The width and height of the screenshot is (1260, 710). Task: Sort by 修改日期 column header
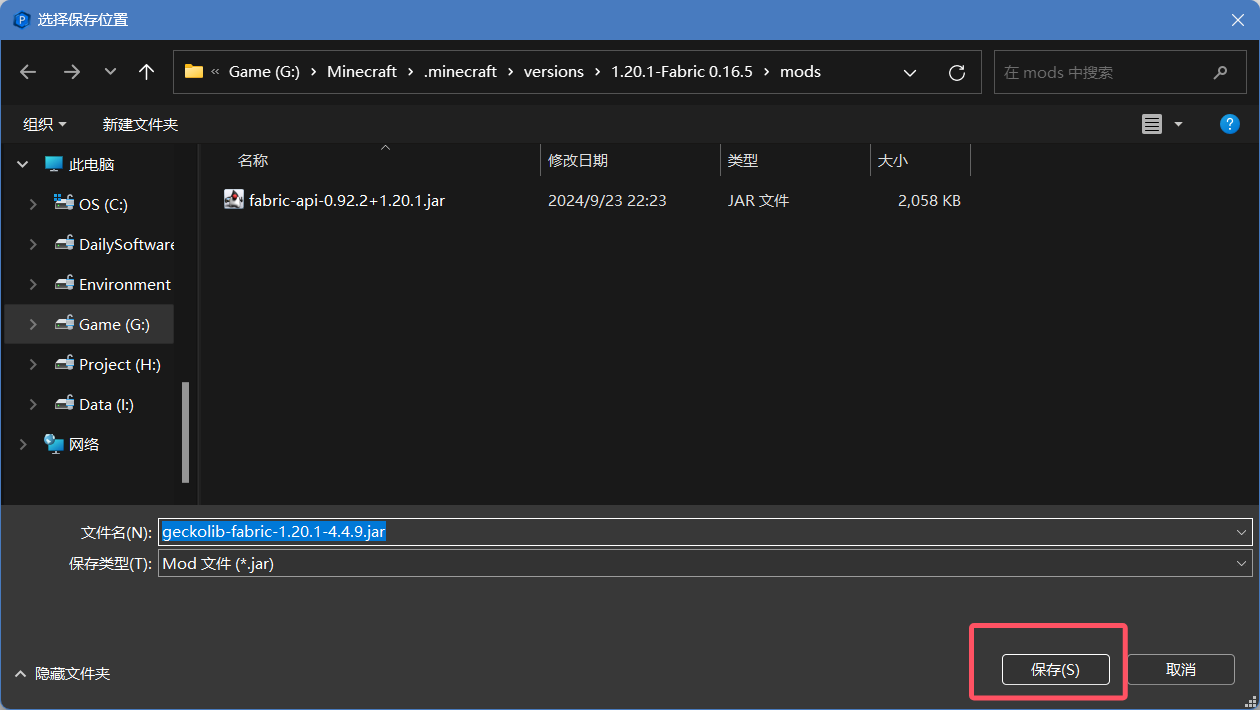click(578, 160)
